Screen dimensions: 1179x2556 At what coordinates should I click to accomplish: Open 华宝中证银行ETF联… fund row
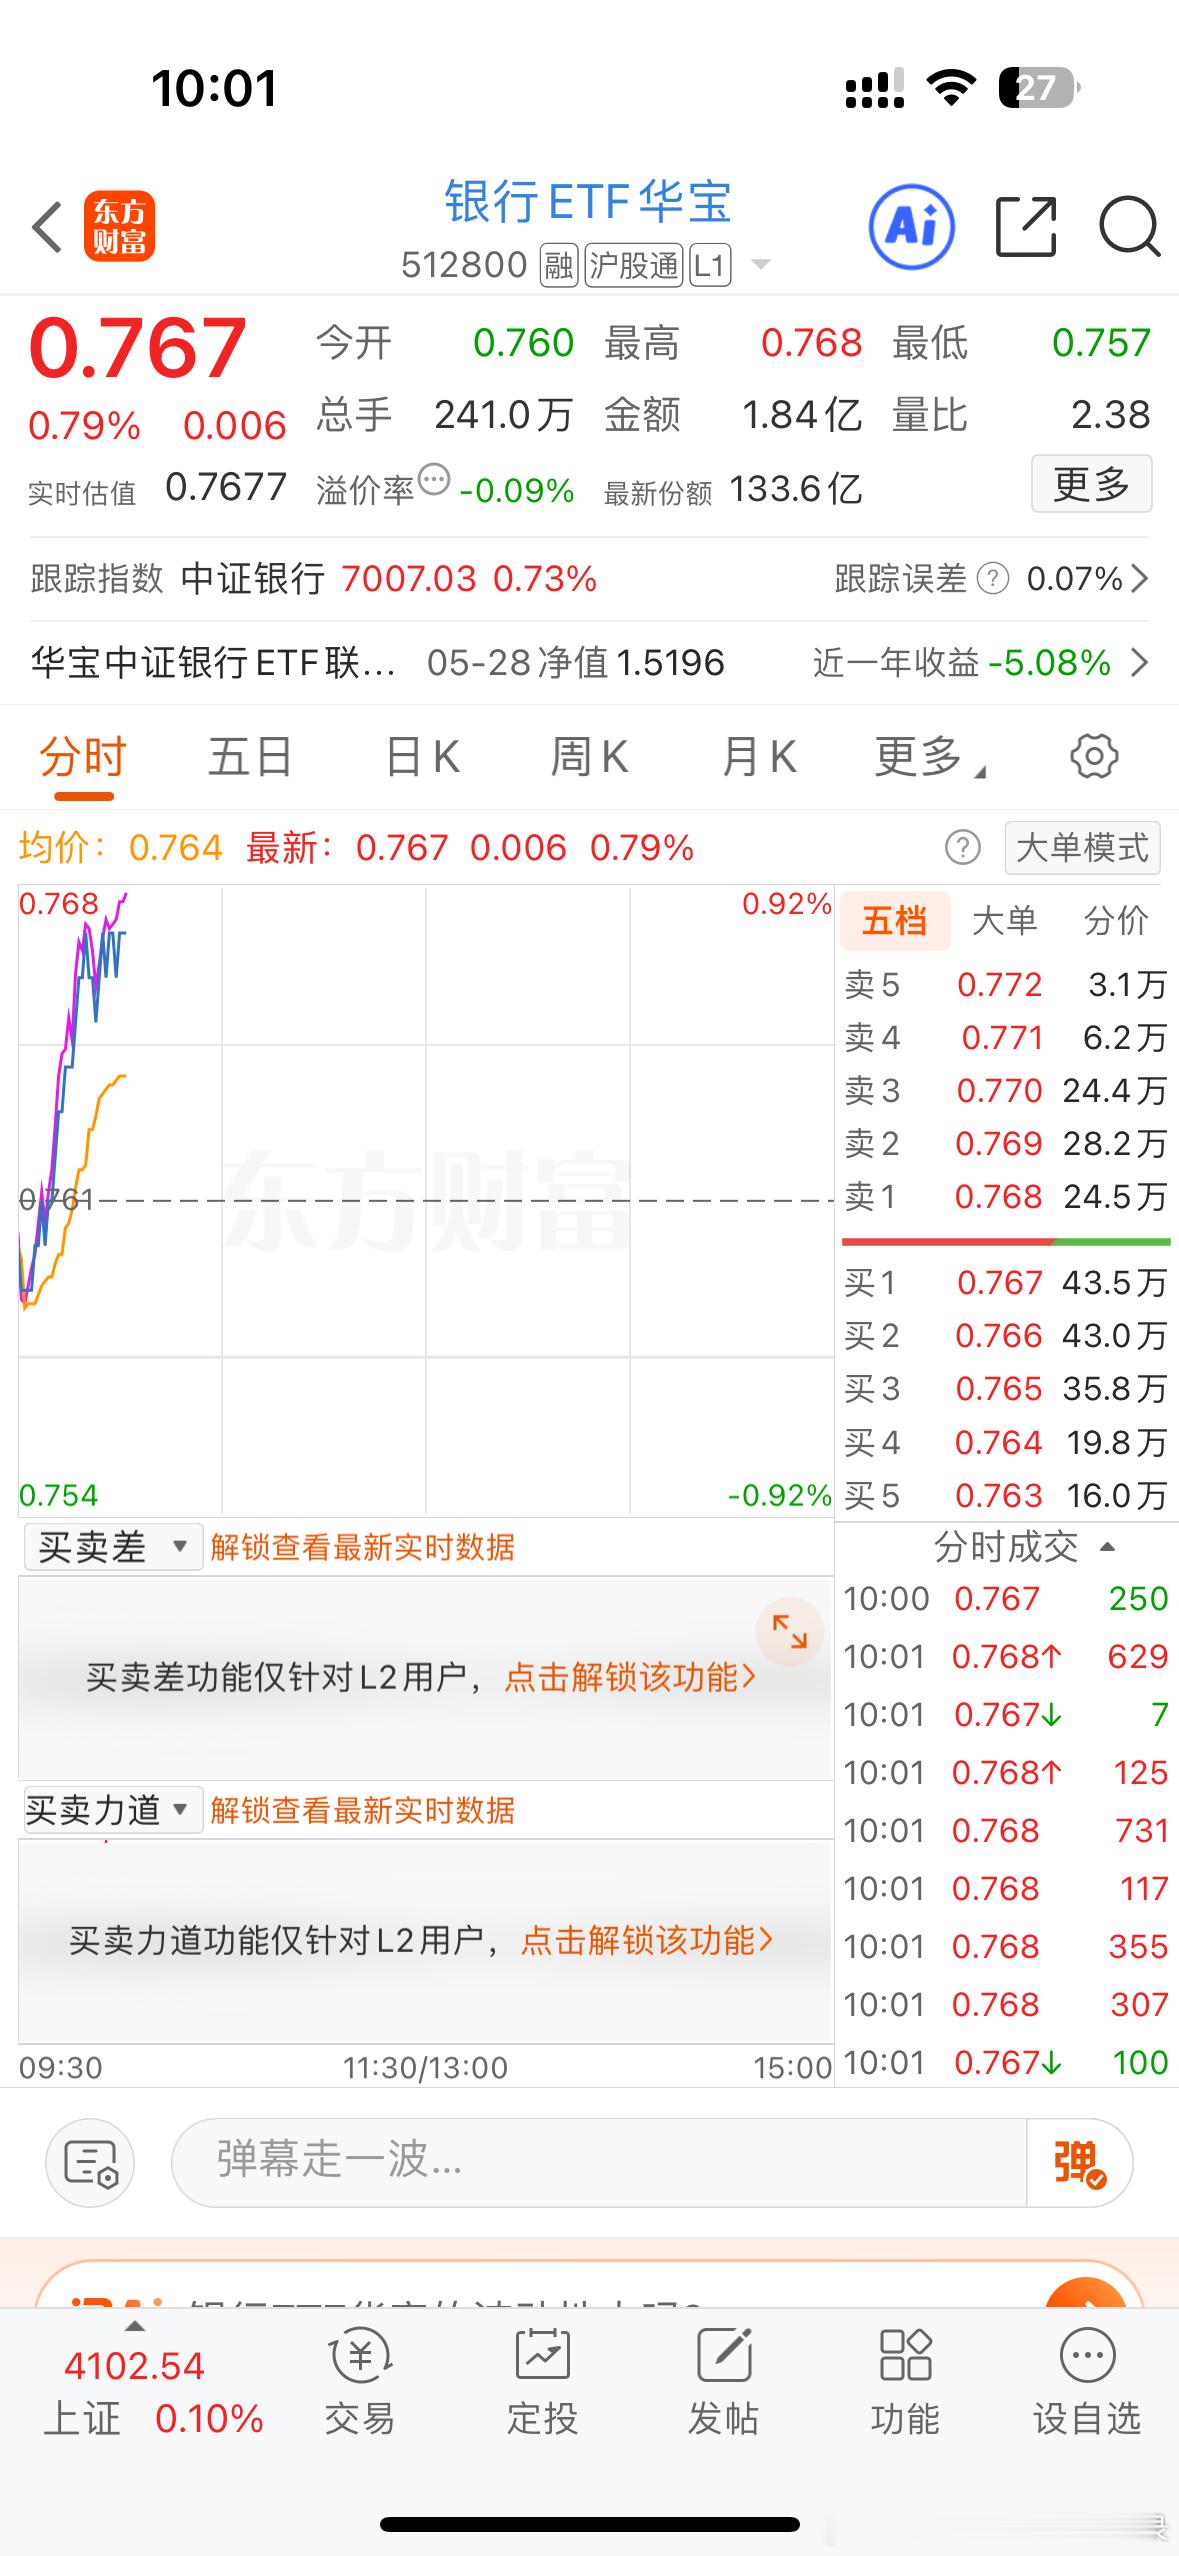590,662
